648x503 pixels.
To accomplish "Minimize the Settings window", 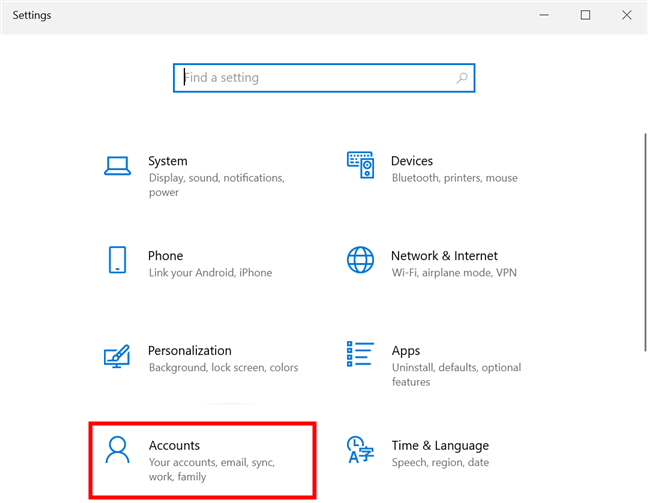I will pos(544,15).
